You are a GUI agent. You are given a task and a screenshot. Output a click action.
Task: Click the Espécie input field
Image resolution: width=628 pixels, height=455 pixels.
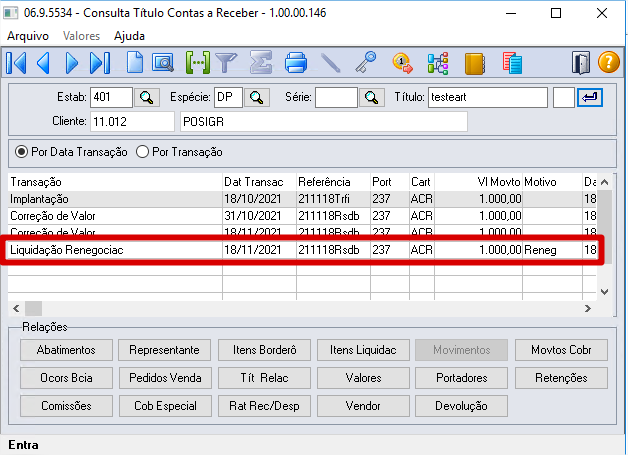point(228,97)
